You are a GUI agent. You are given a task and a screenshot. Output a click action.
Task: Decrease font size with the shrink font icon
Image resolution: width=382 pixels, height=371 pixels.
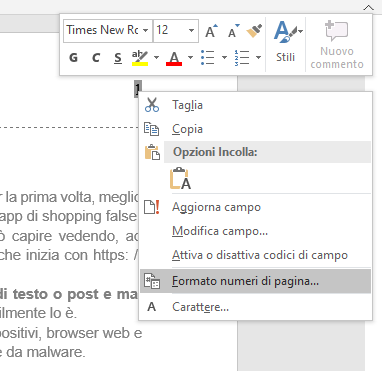click(234, 31)
